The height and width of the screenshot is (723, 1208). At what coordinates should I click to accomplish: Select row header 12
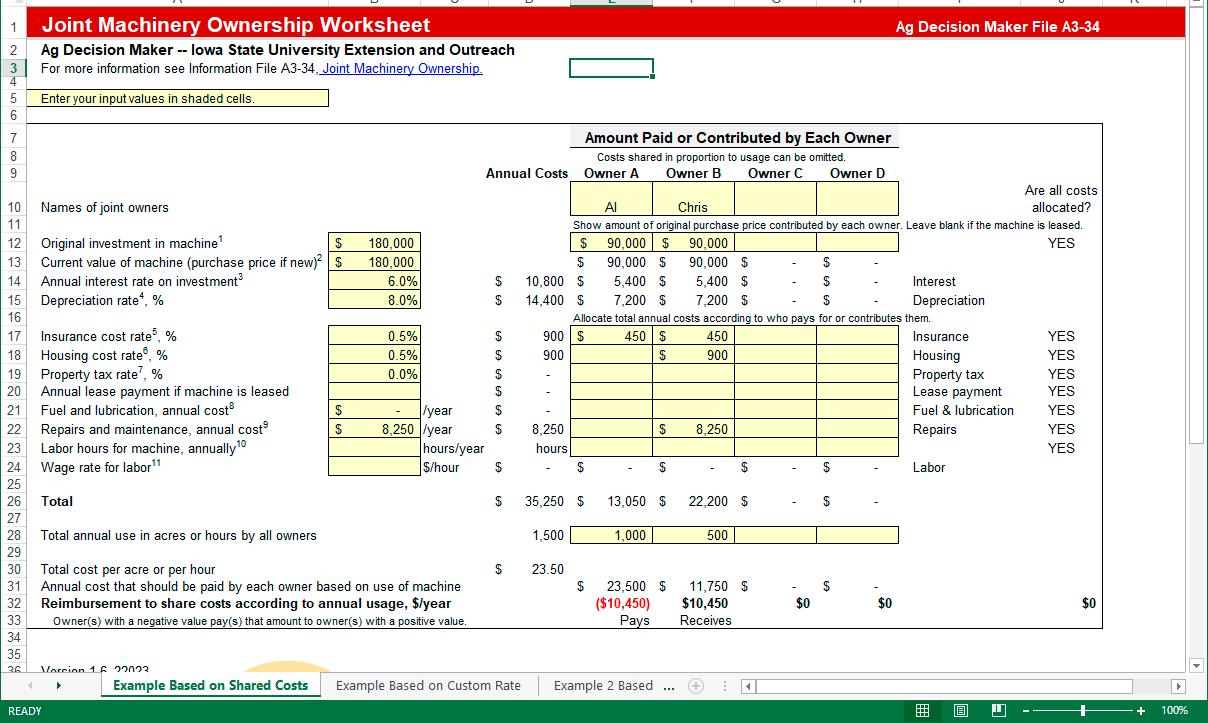13,243
